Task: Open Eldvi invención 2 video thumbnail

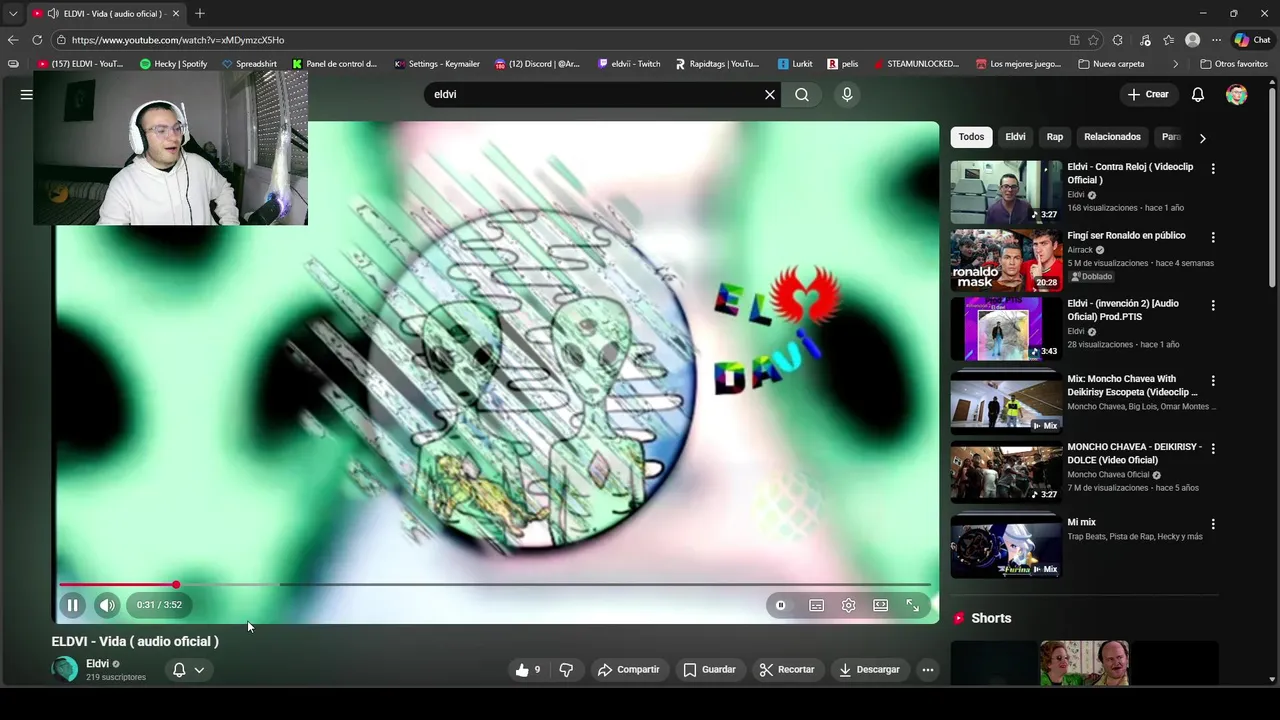Action: (x=1006, y=328)
